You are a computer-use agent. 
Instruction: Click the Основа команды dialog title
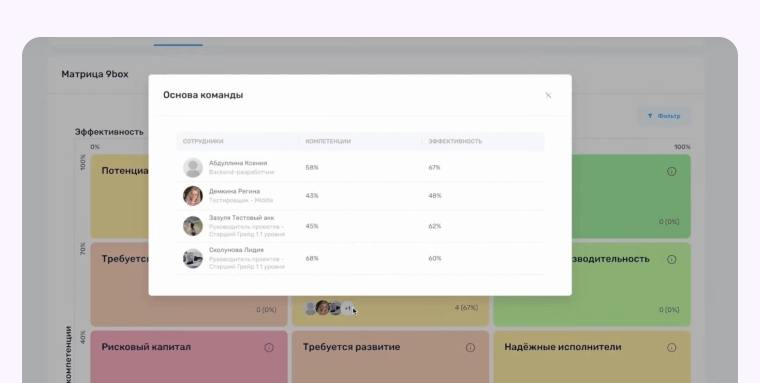coord(203,95)
